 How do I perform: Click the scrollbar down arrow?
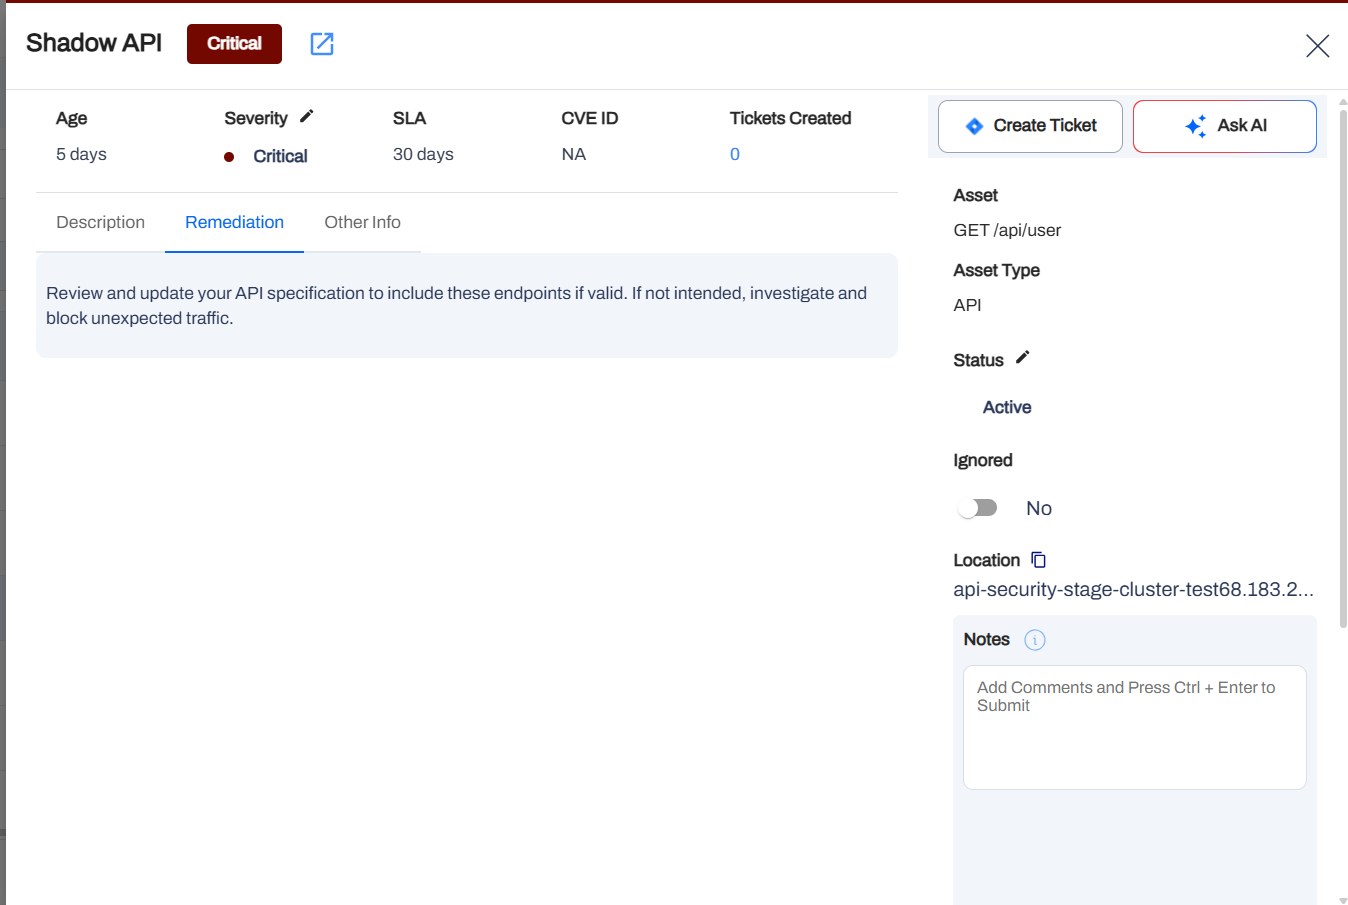pos(1342,899)
